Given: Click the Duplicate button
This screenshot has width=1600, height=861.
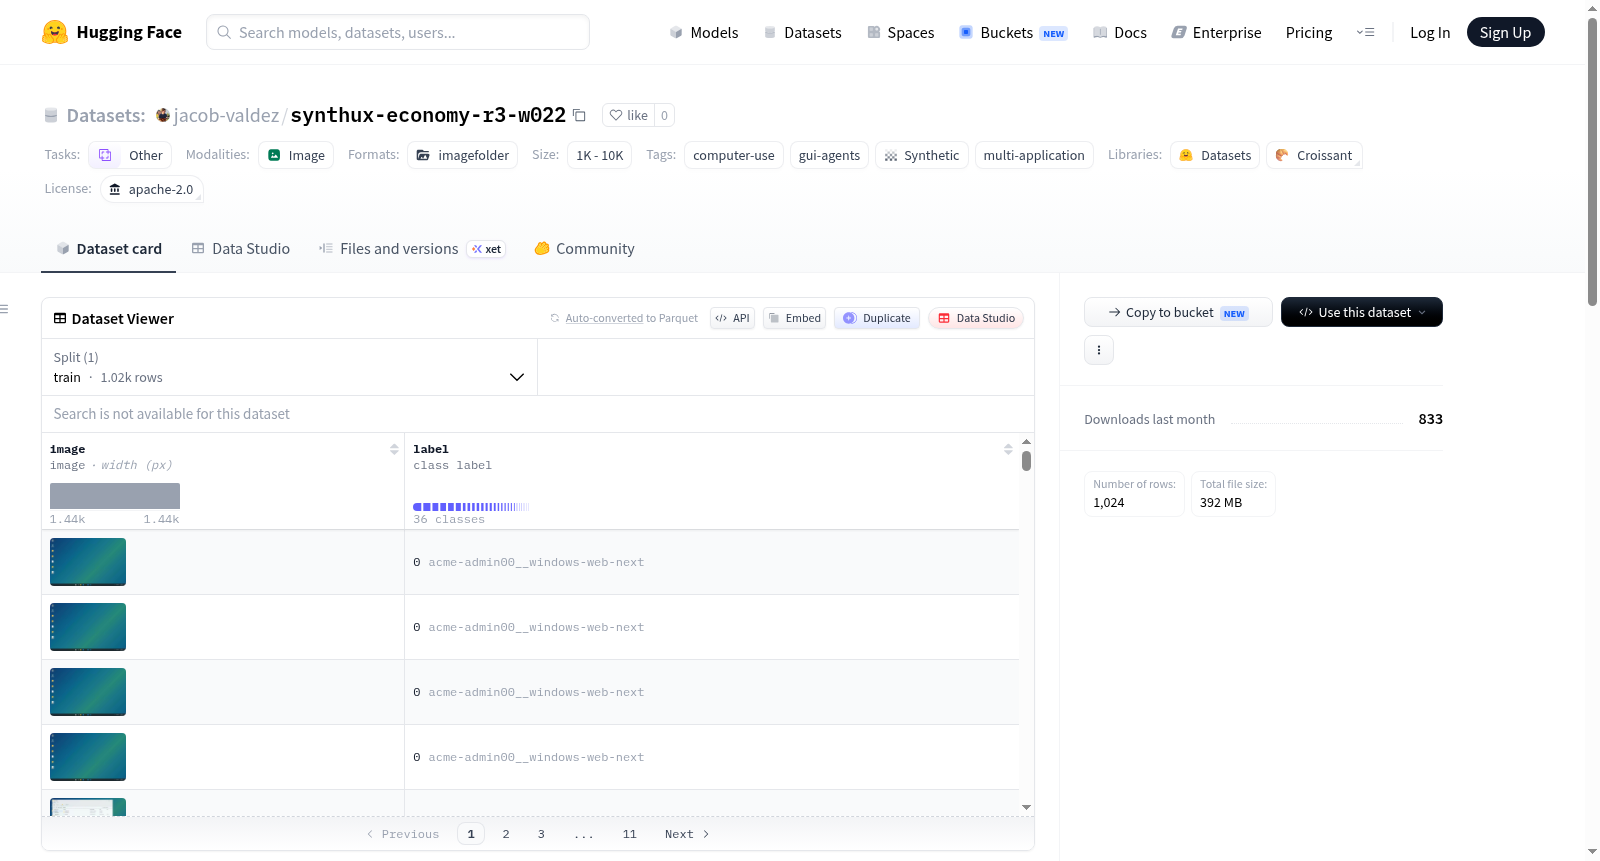Looking at the screenshot, I should (877, 318).
